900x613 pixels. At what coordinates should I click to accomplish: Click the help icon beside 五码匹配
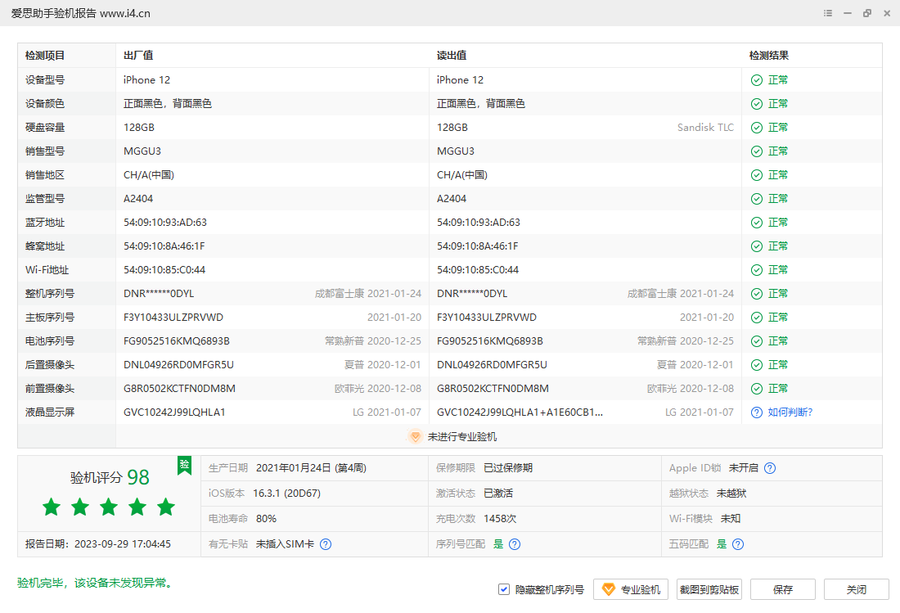click(738, 544)
